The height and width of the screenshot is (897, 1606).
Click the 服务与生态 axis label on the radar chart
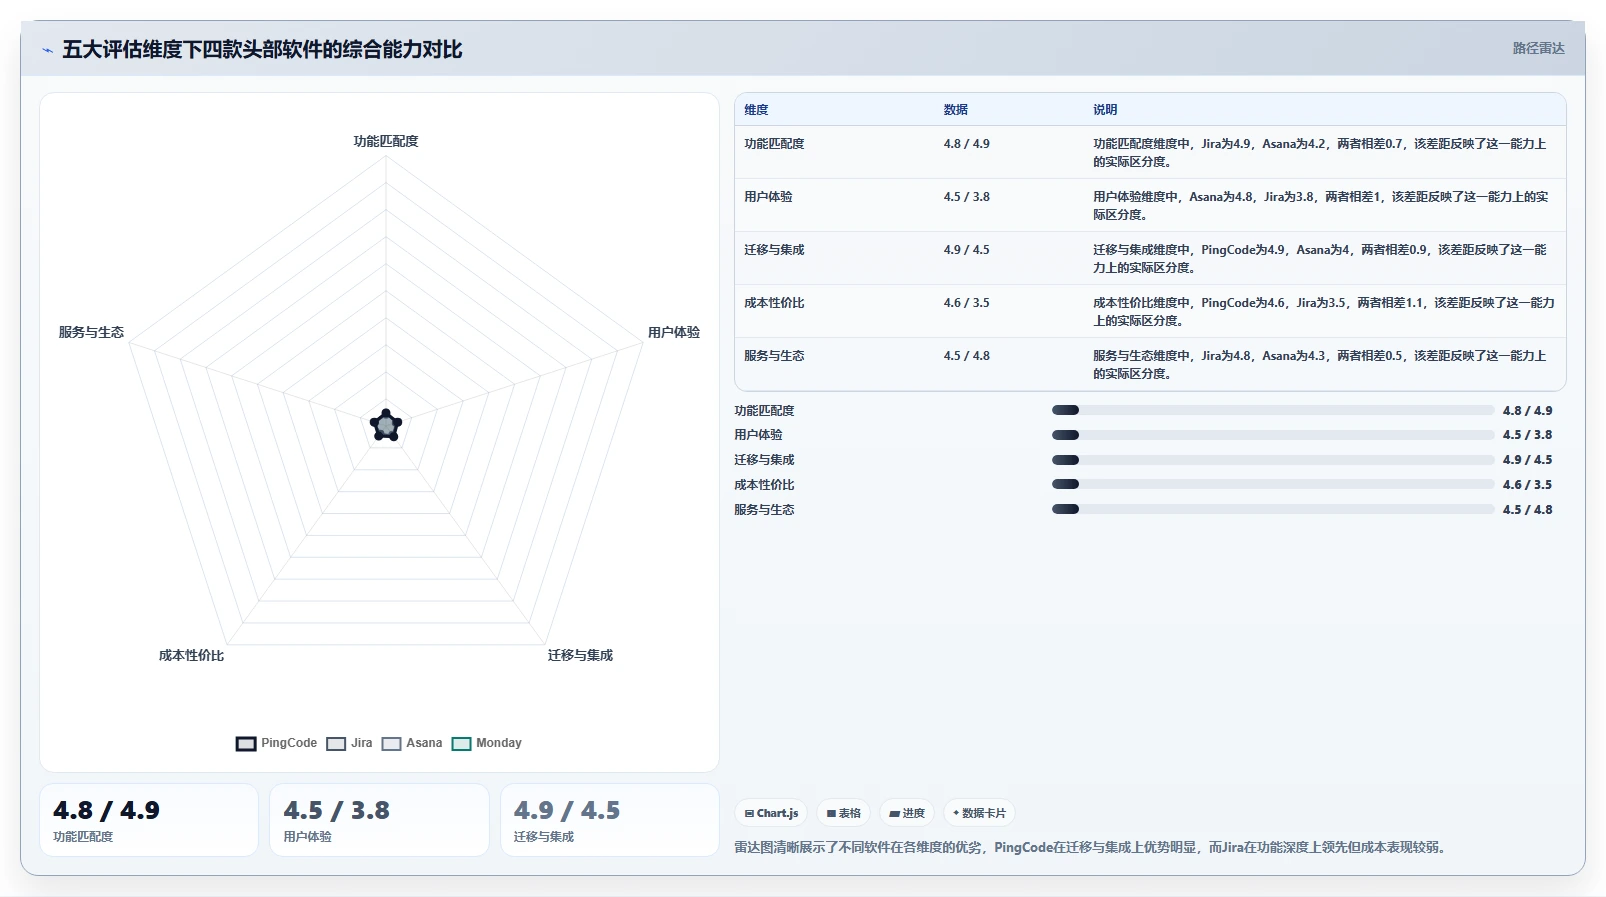tap(91, 332)
